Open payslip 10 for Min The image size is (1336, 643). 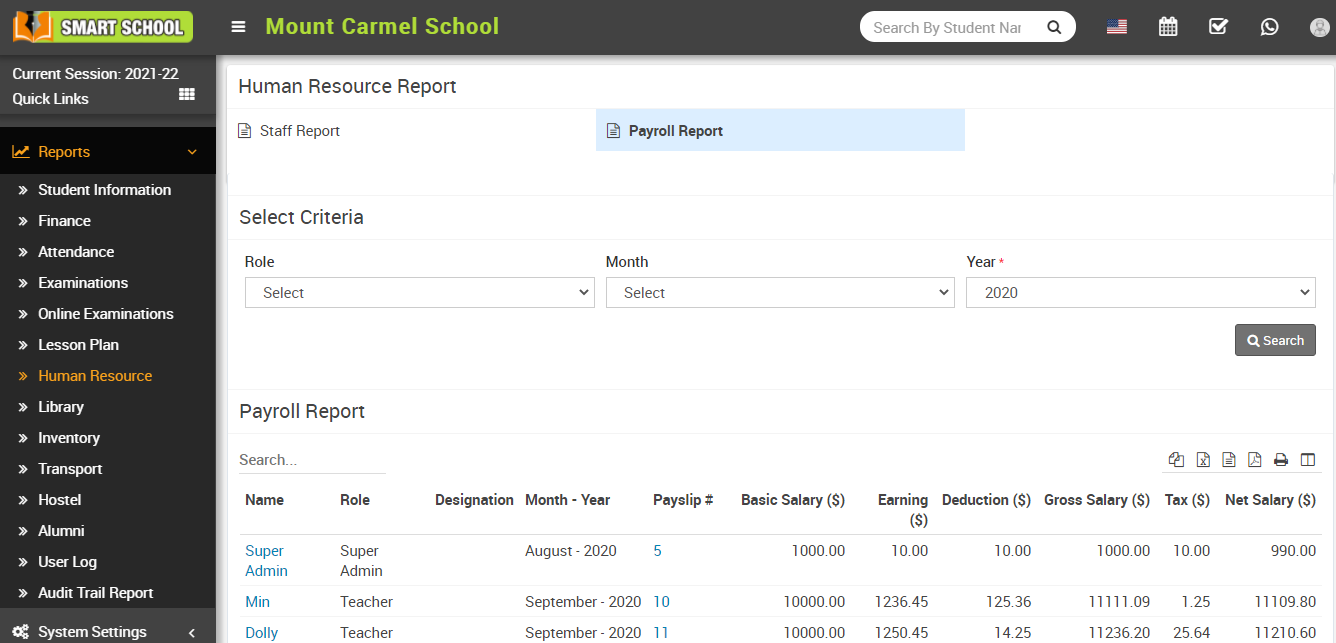(661, 601)
